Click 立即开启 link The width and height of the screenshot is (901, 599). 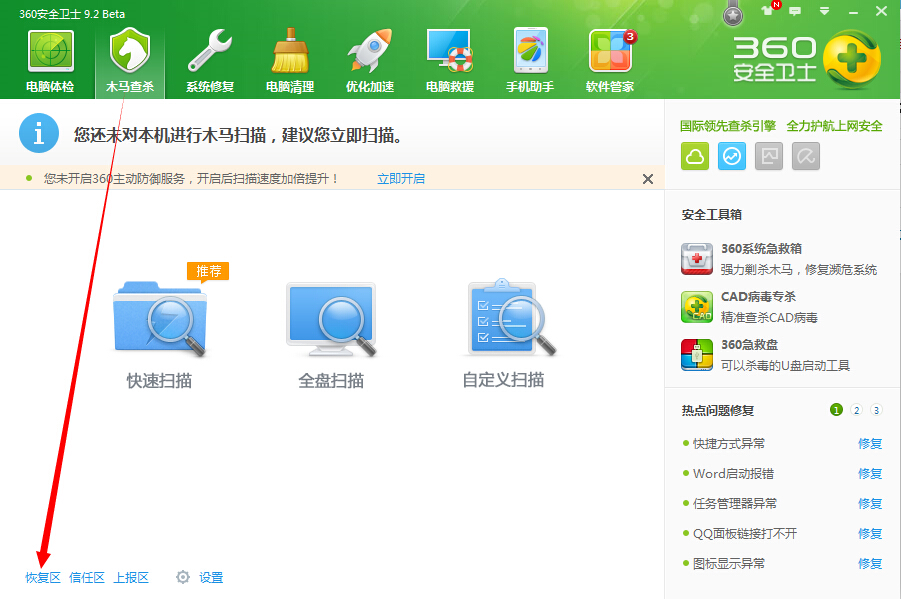point(401,179)
